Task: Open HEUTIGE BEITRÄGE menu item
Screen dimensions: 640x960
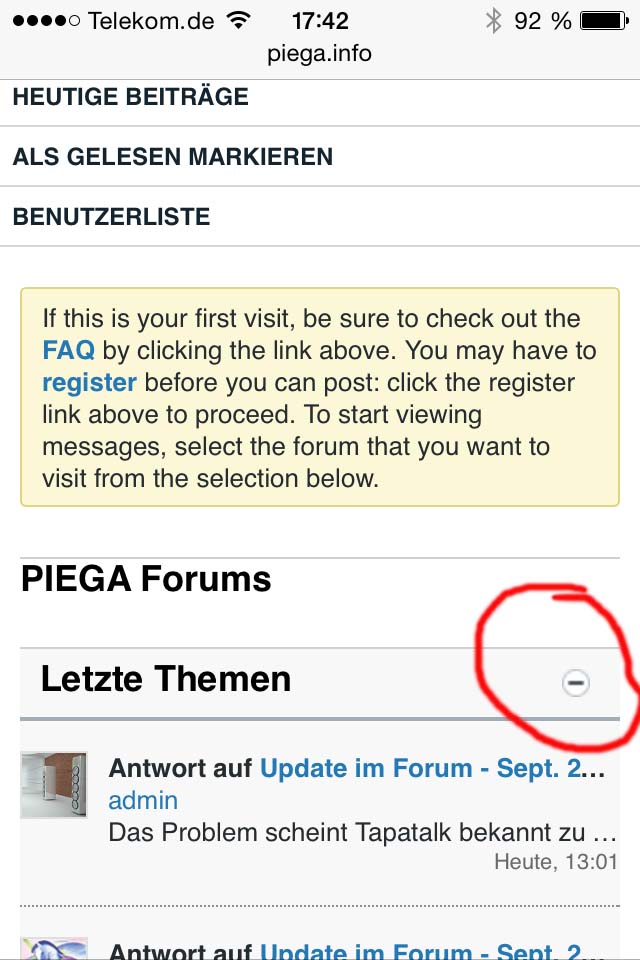Action: click(x=131, y=97)
